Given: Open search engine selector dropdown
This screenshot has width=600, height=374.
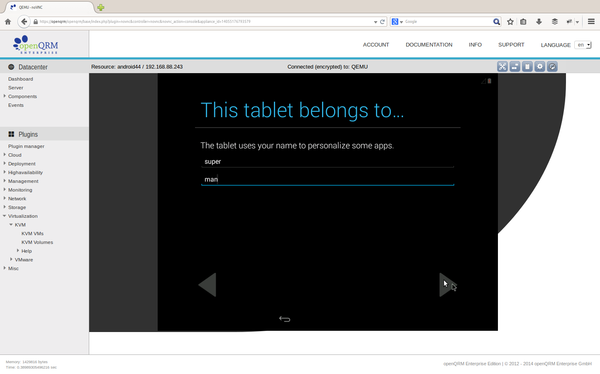Looking at the screenshot, I should coord(397,22).
